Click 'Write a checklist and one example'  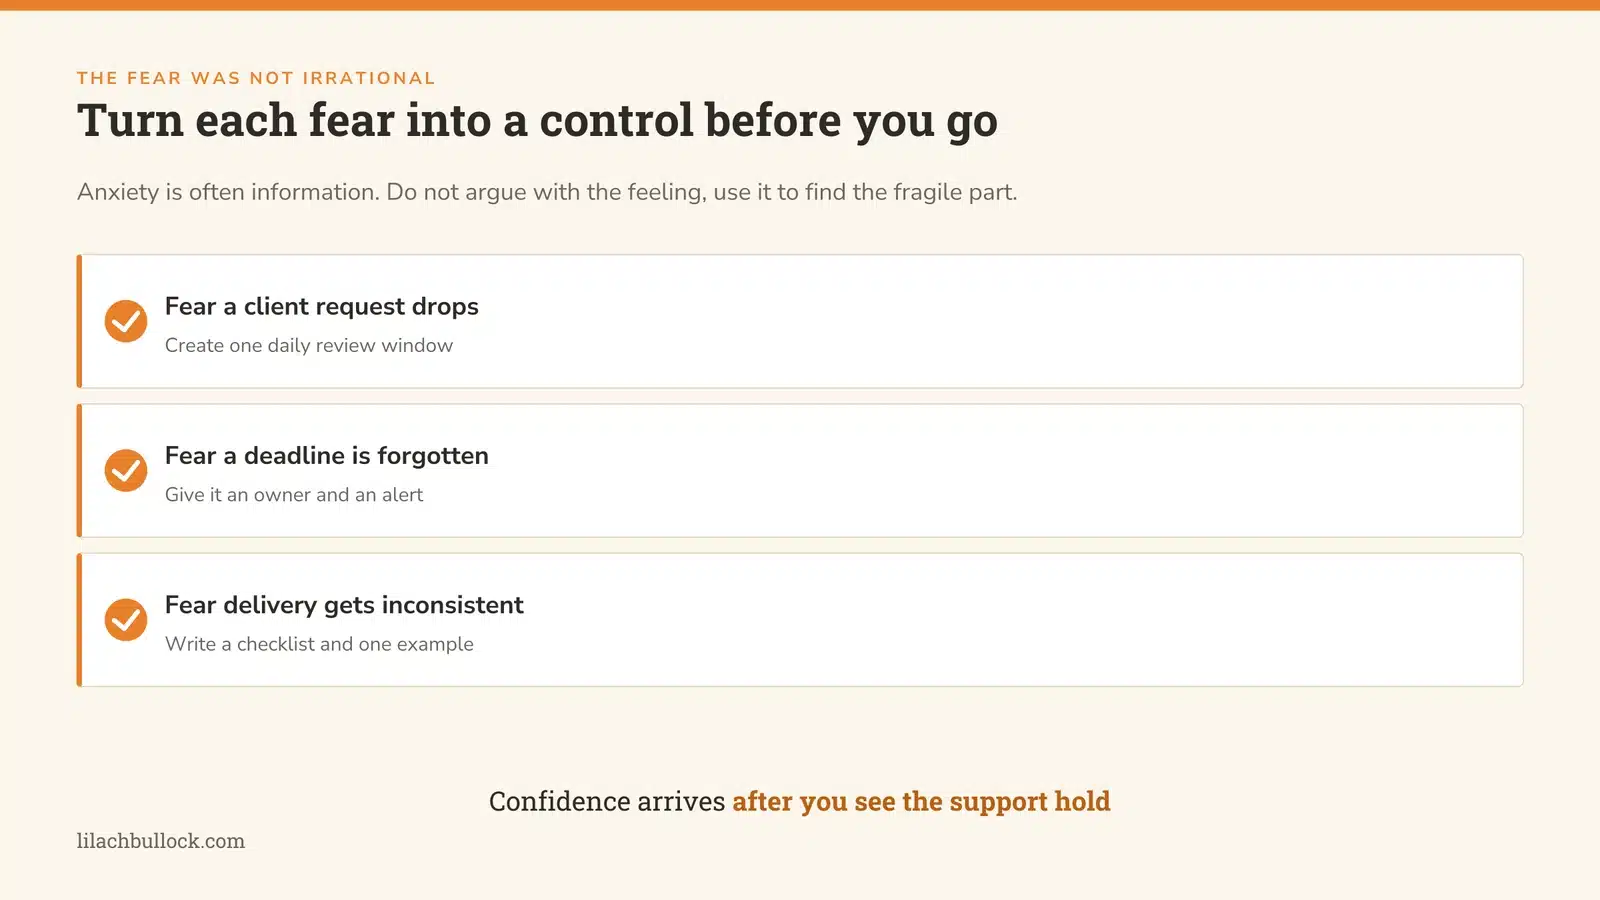(x=319, y=644)
